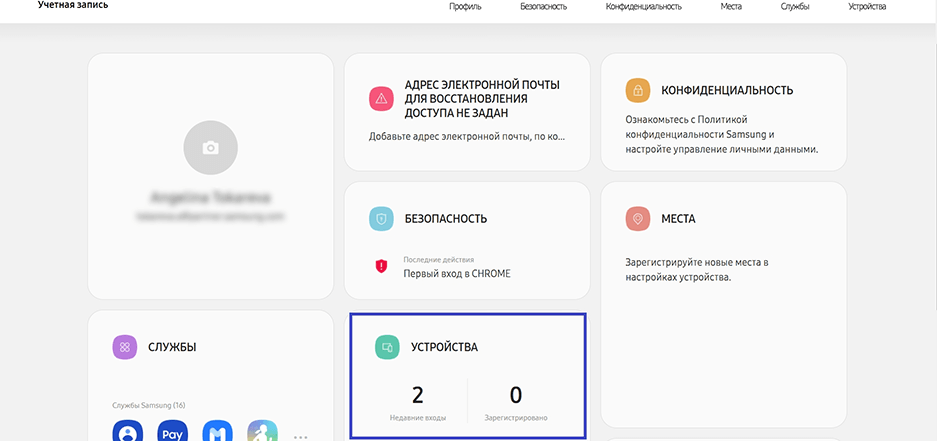Click the 'Зарегистрировано' label

coord(516,418)
